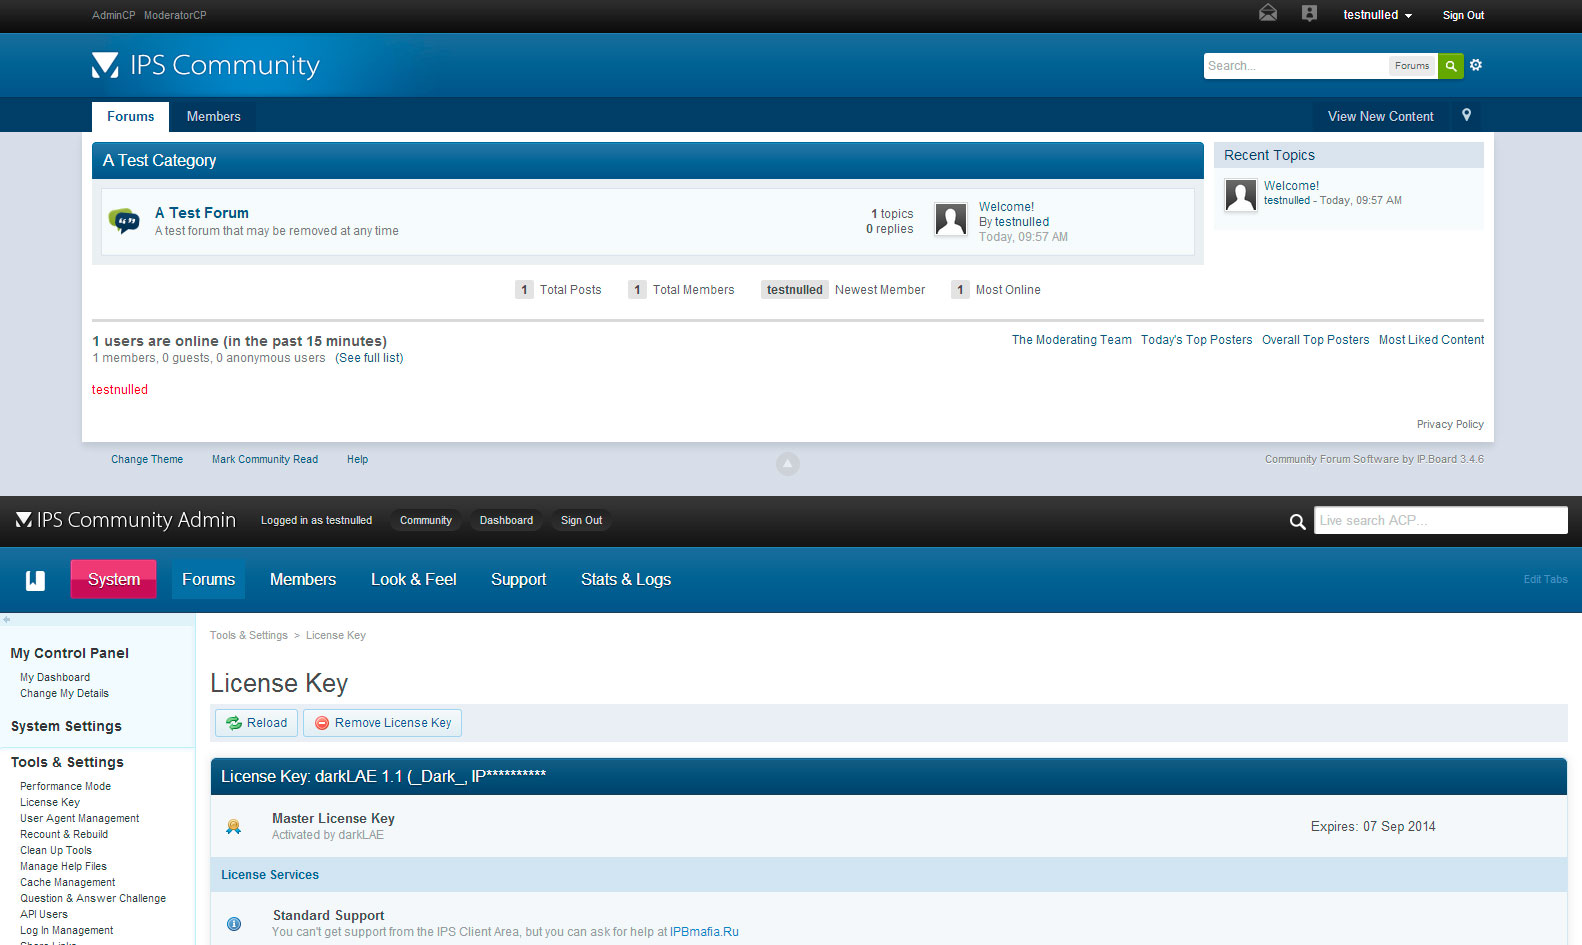Open the Support admin tab
Screen dimensions: 1582x945
pos(518,580)
